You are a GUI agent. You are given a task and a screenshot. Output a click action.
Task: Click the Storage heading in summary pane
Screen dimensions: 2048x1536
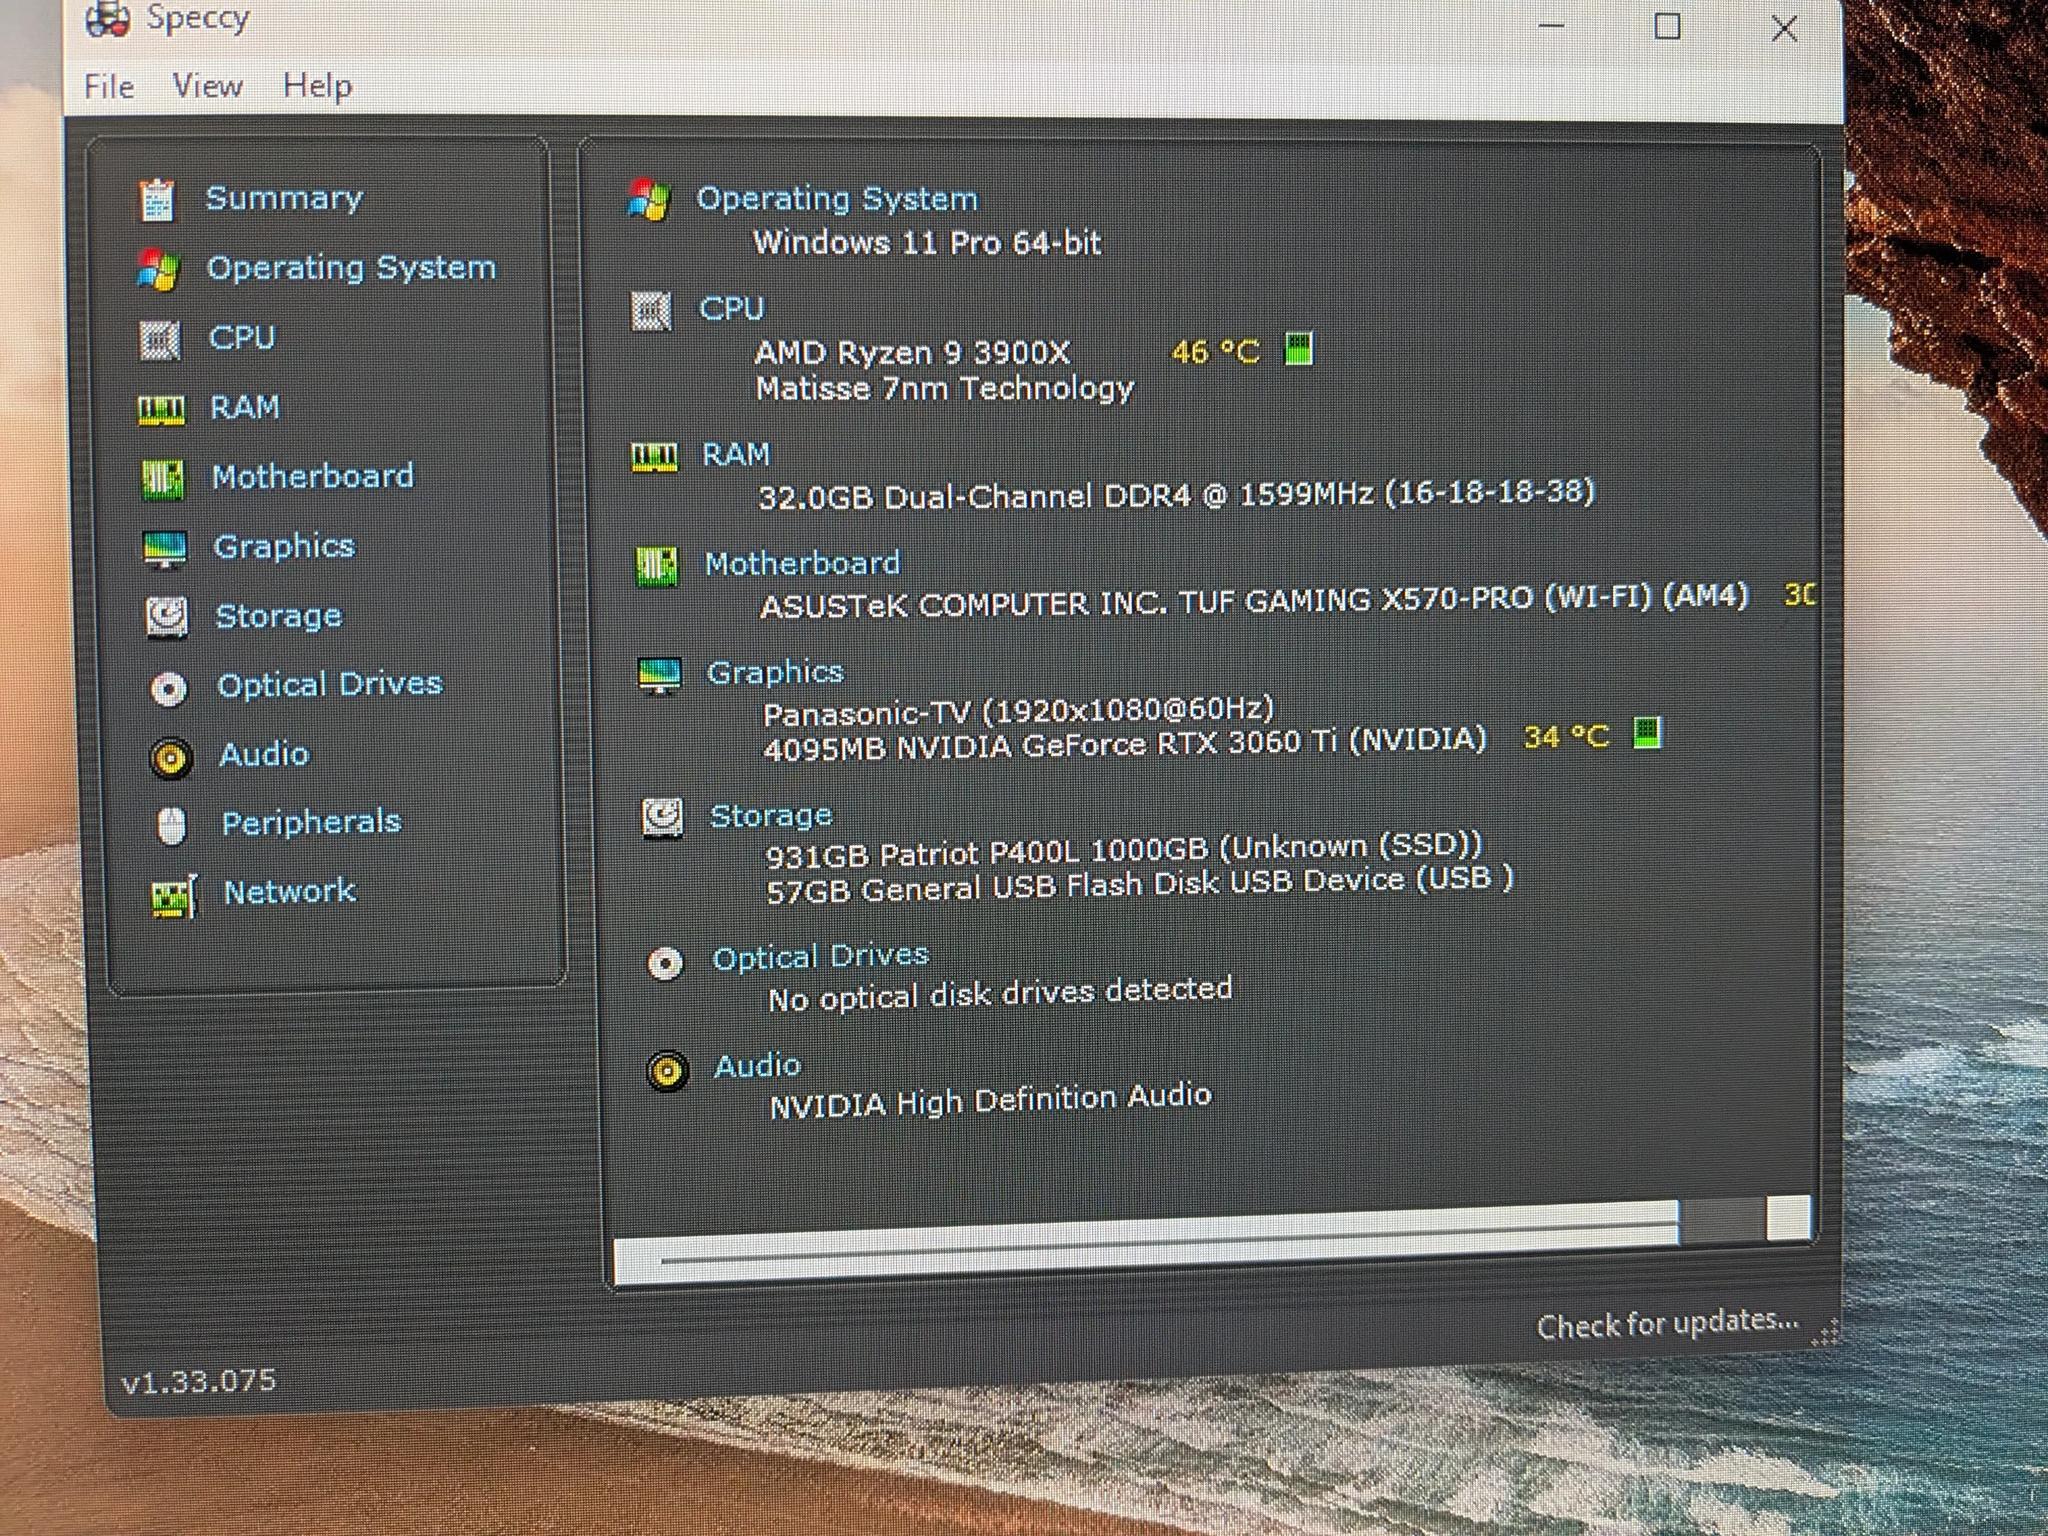coord(770,815)
